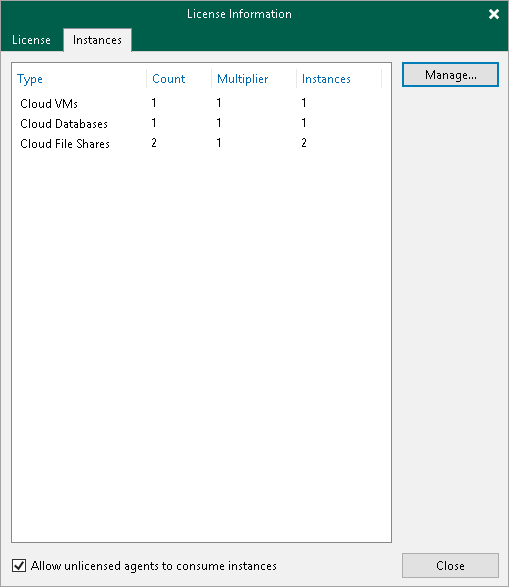Select the Cloud VMs row
This screenshot has height=587, width=509.
[x=201, y=103]
